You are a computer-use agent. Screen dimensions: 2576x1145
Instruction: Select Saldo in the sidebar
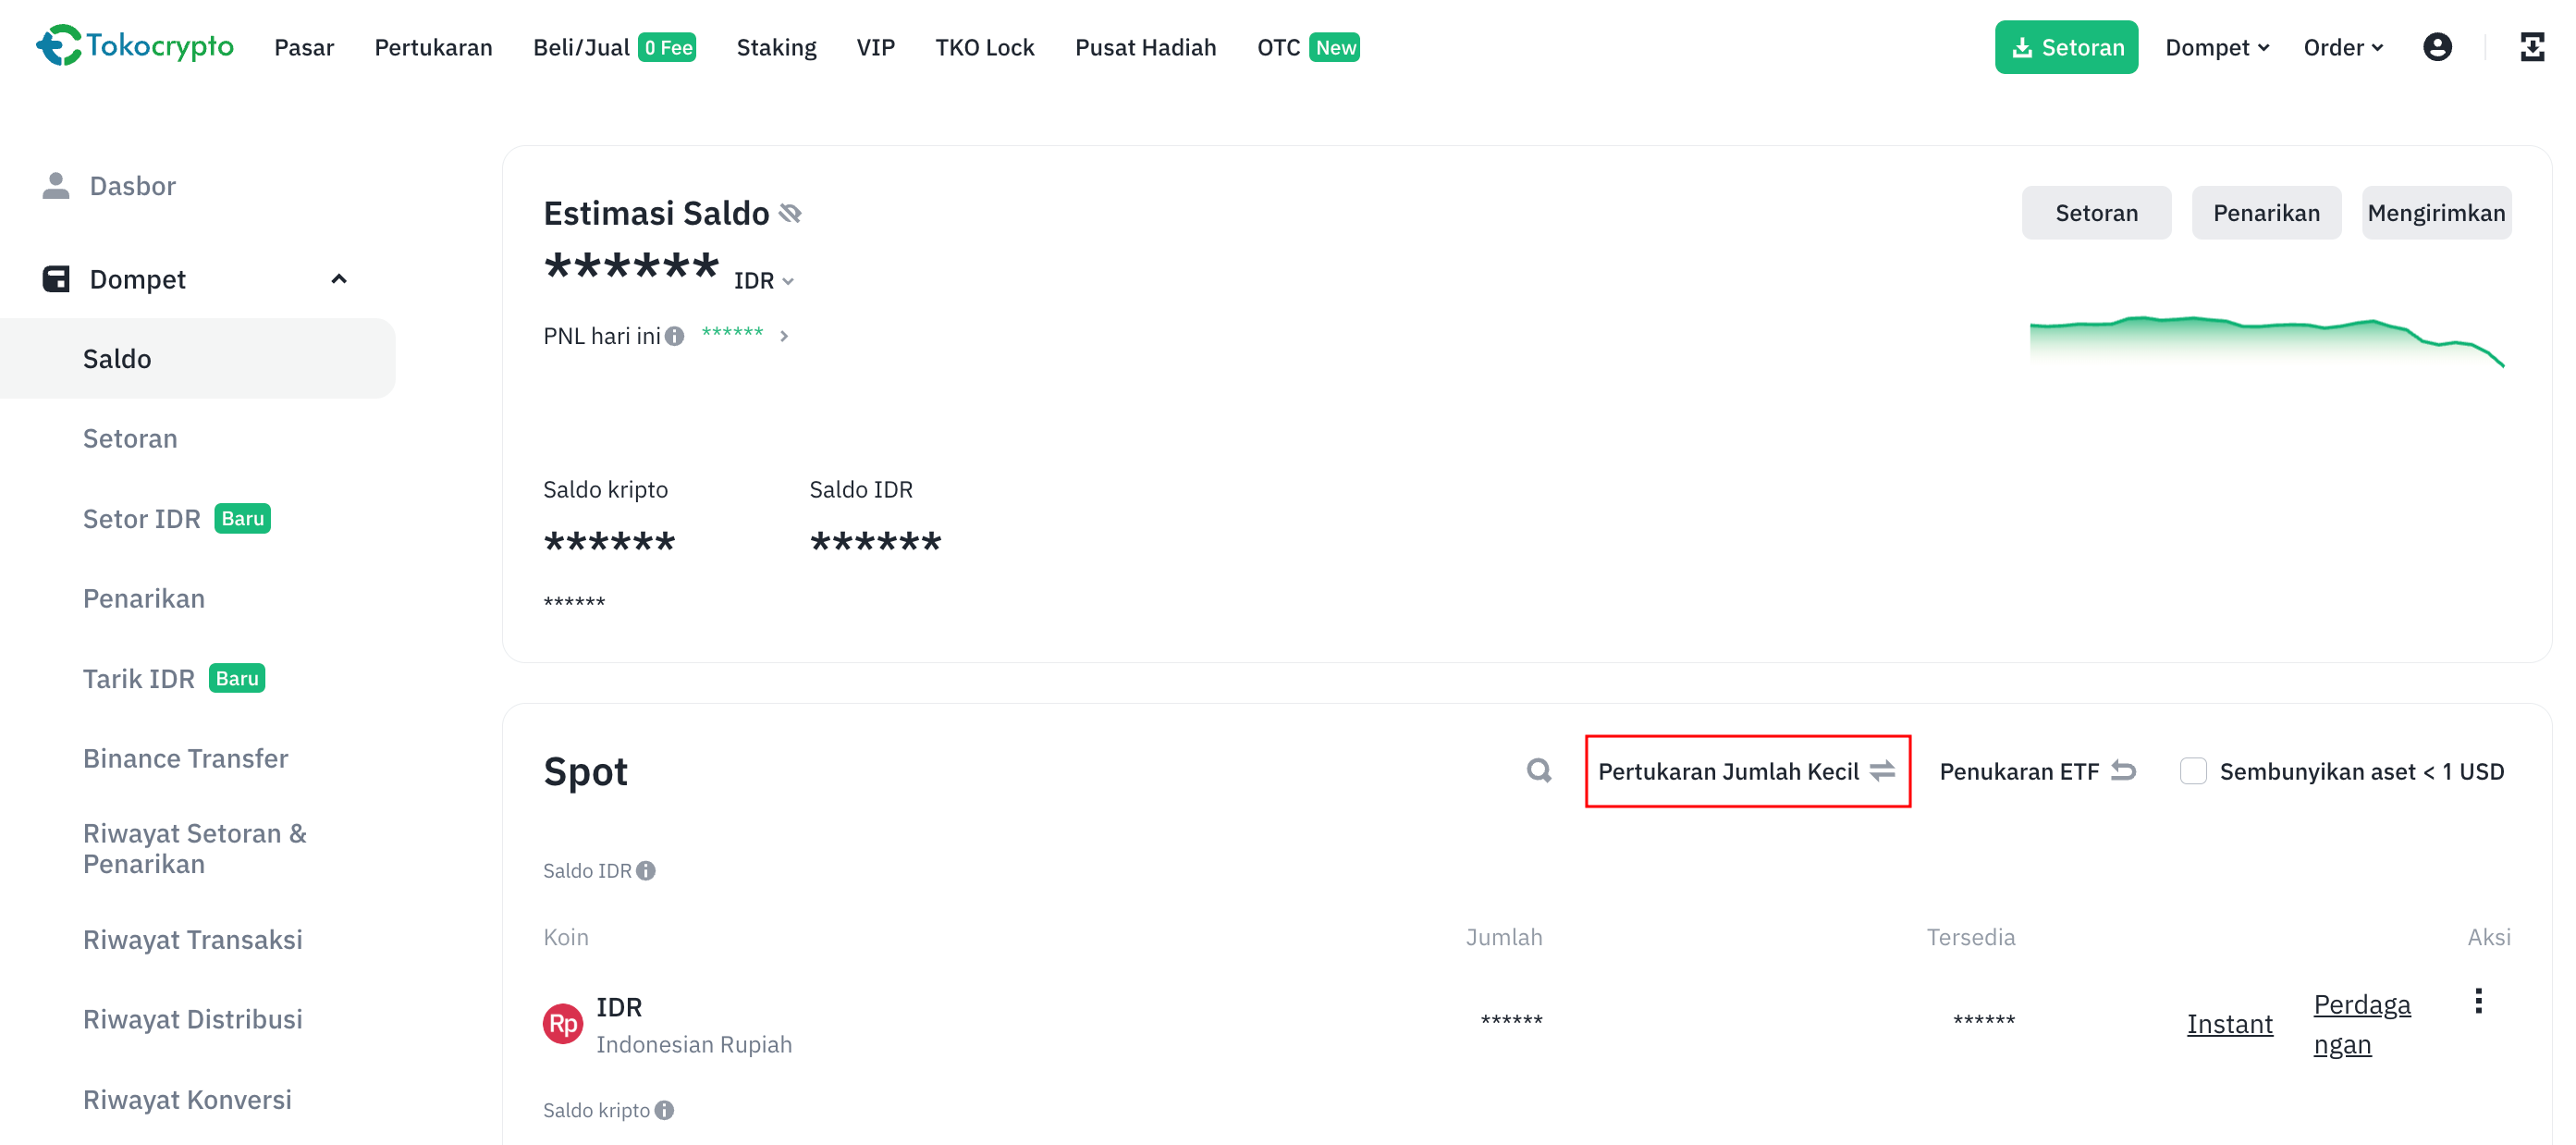coord(198,358)
